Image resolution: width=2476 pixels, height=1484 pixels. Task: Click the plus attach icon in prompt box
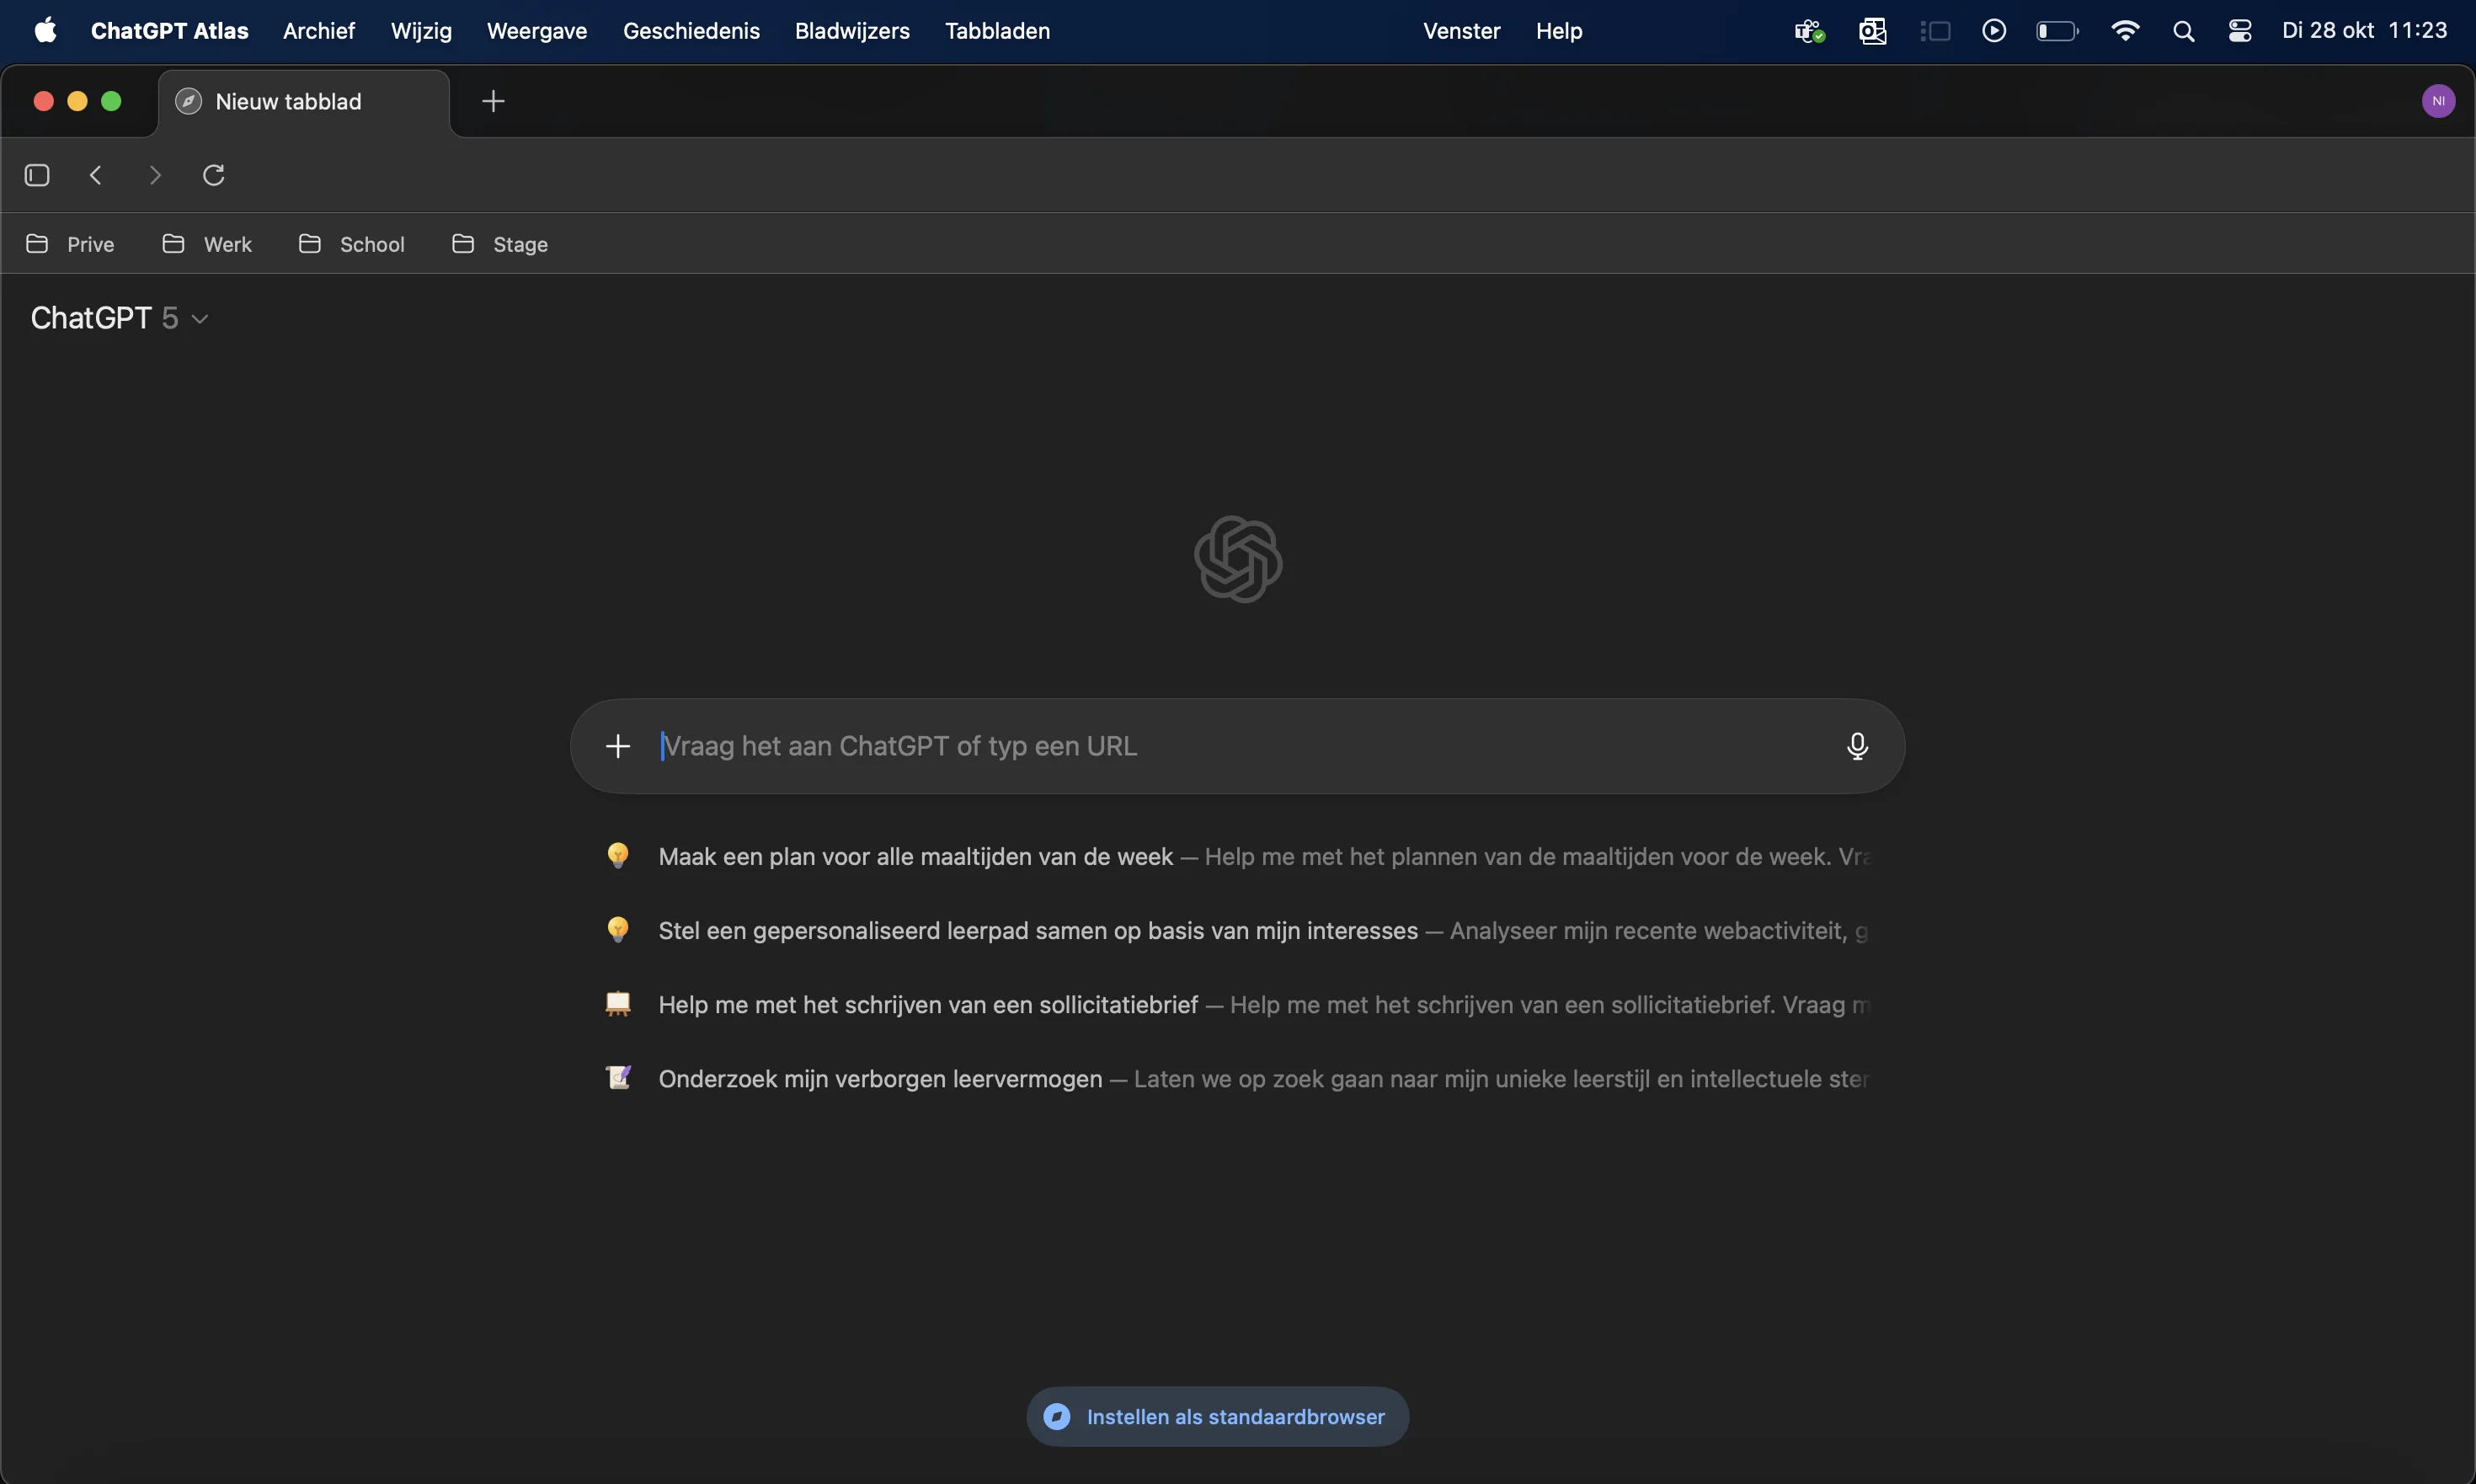click(x=618, y=746)
